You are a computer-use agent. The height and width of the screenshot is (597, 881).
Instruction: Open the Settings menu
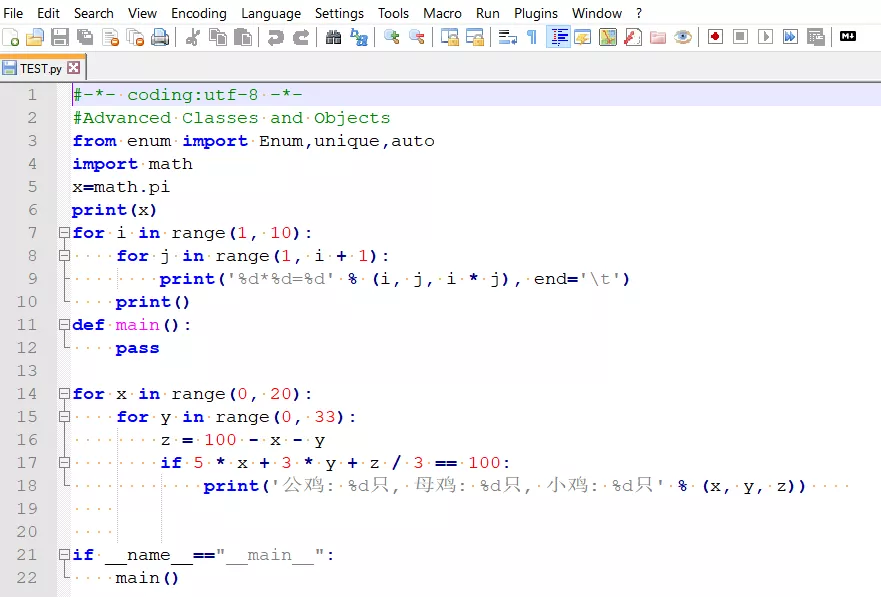[339, 13]
